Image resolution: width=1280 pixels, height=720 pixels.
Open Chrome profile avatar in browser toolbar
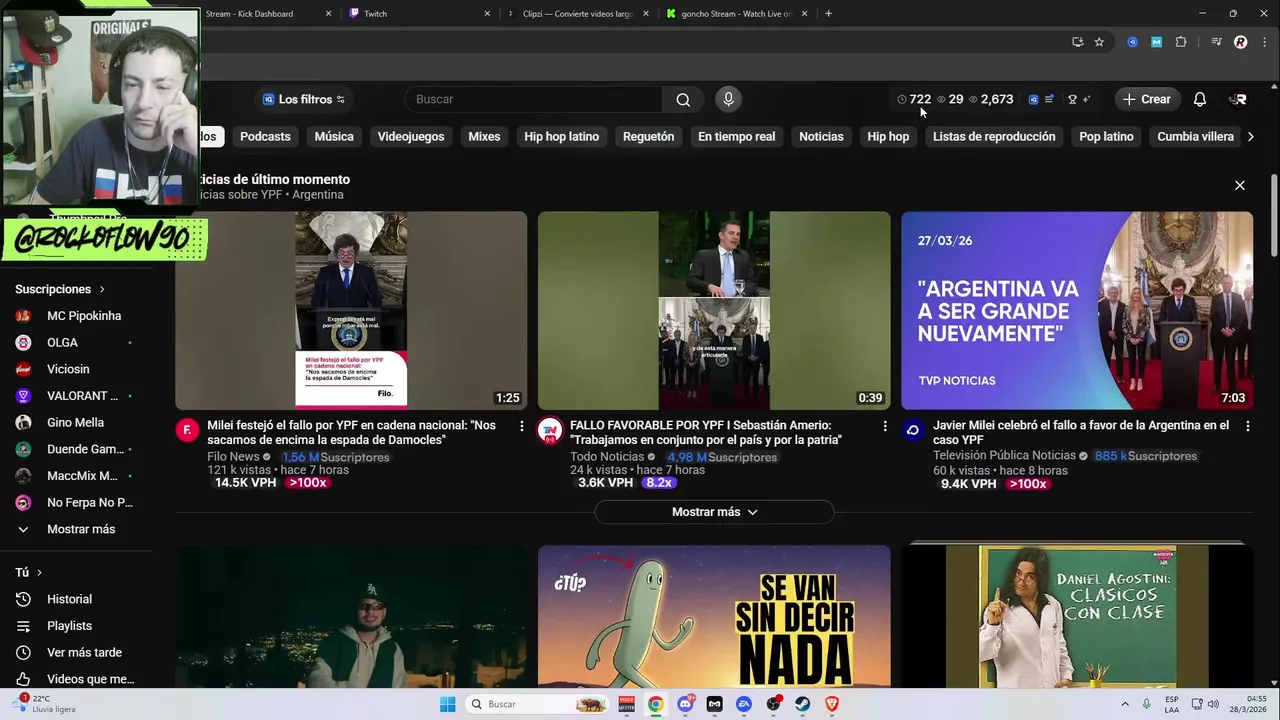[1241, 42]
